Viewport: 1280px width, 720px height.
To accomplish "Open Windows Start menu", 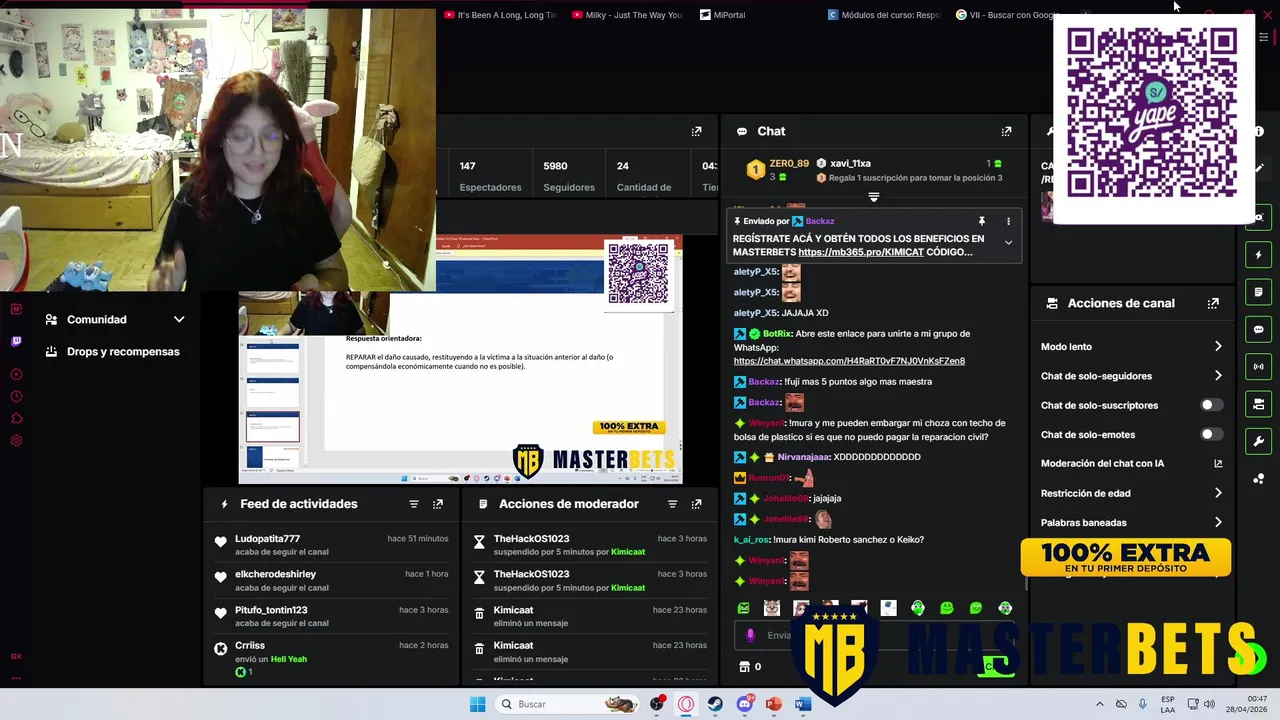I will click(x=478, y=704).
